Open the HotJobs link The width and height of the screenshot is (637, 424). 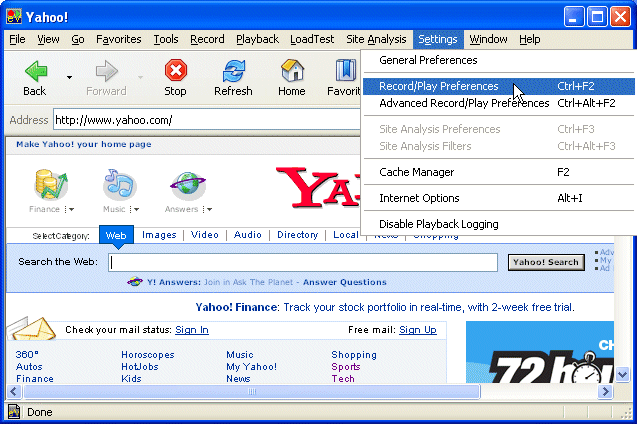[140, 367]
